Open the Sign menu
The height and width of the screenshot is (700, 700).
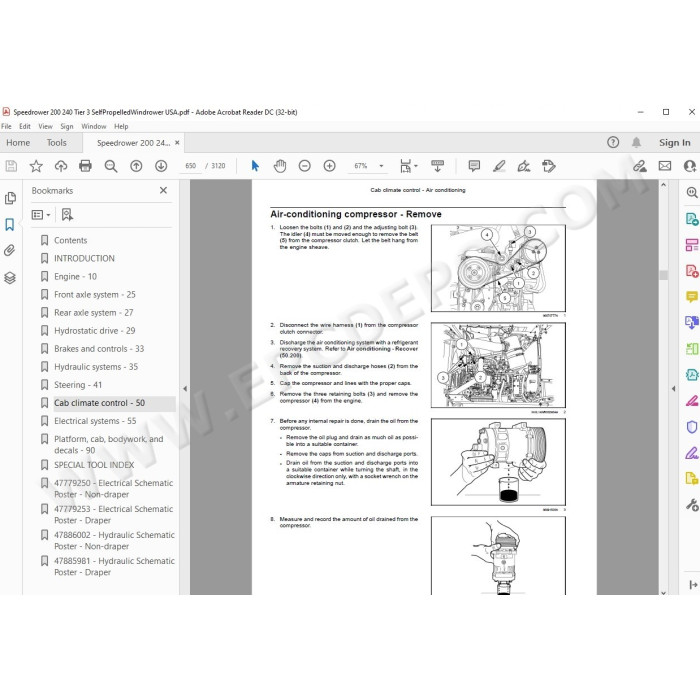coord(67,126)
